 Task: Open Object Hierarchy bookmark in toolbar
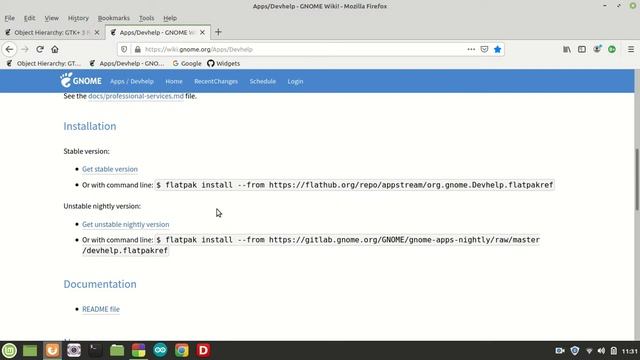pos(44,63)
